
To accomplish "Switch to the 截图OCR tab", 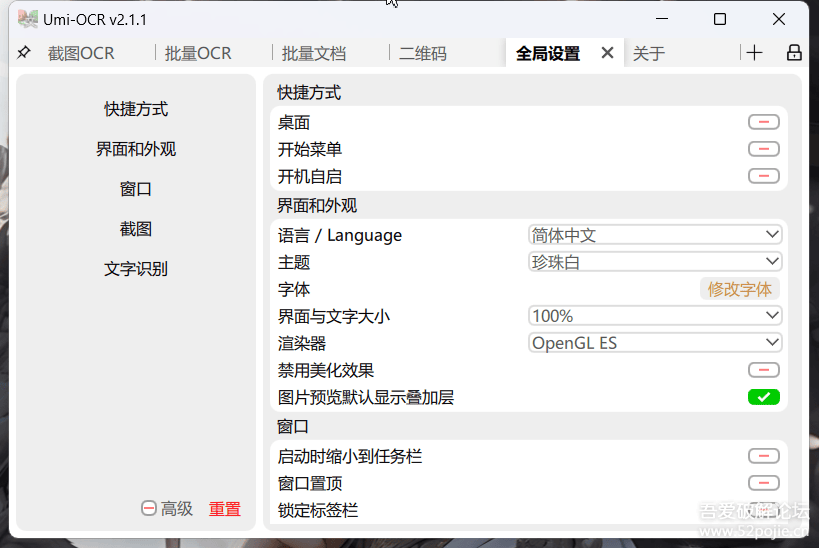I will (x=81, y=54).
